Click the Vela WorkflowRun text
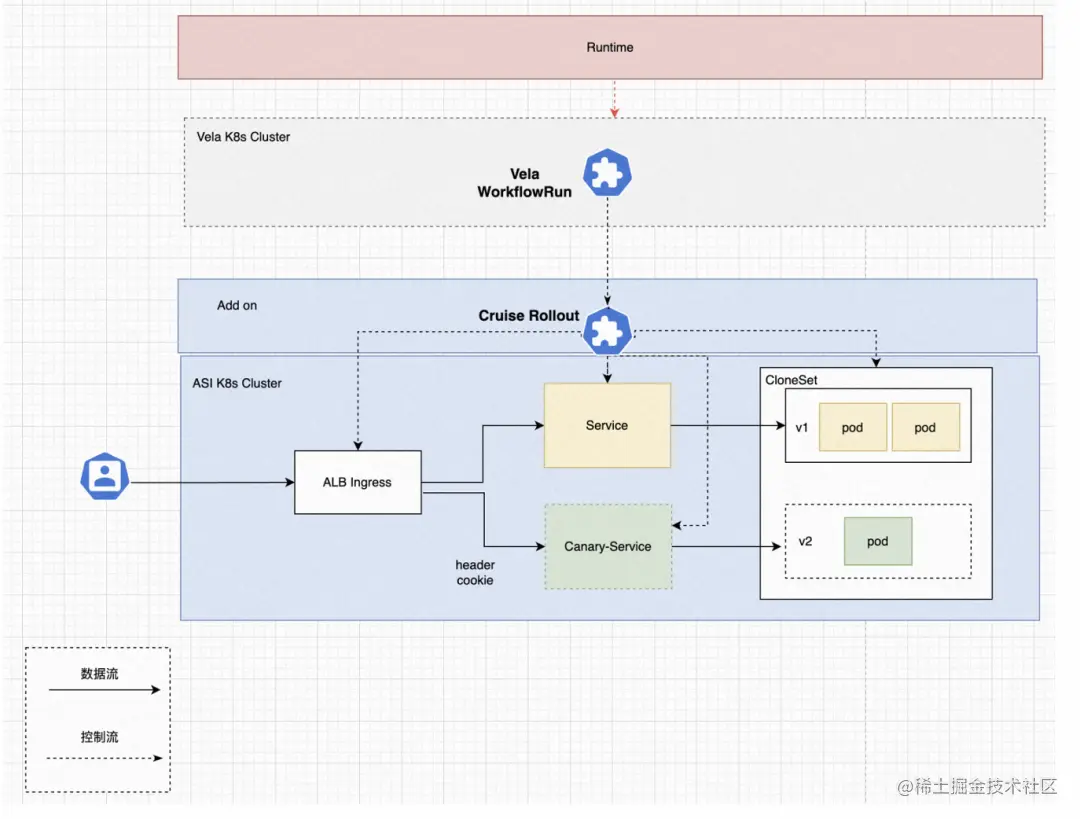The height and width of the screenshot is (819, 1080). tap(525, 183)
